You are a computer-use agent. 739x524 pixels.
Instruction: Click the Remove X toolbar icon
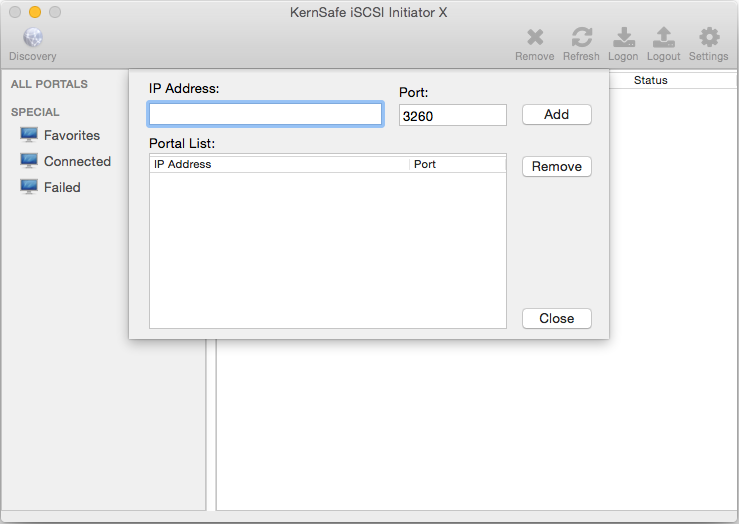point(535,37)
